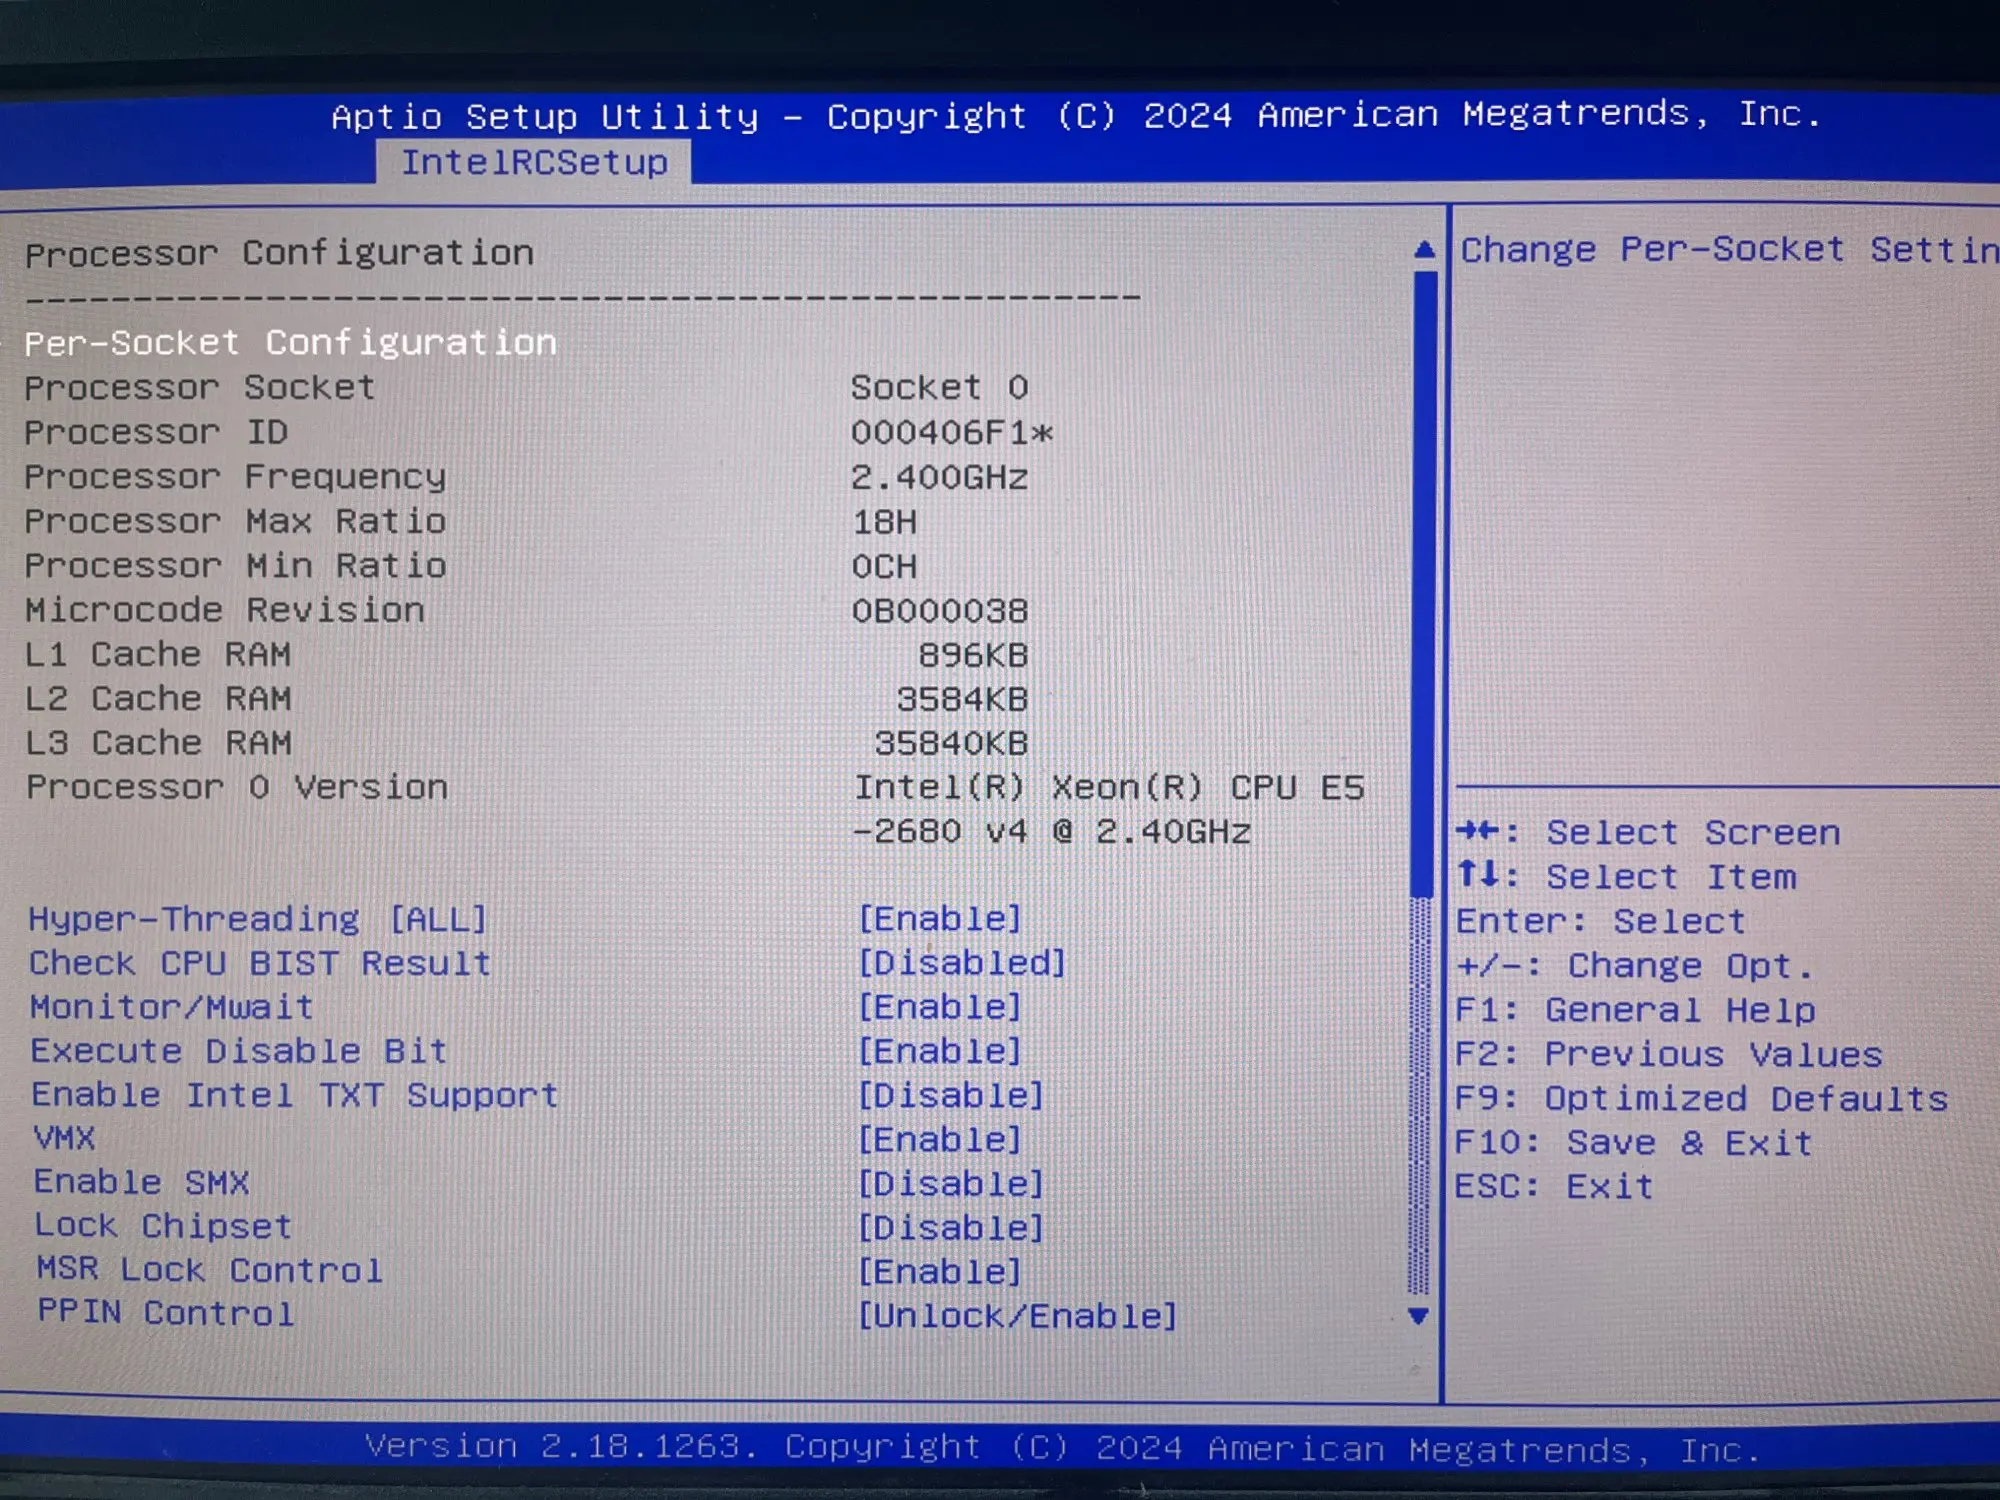Select the Monitor/Mwait label
Screen dimensions: 2000x1500
click(x=171, y=1007)
